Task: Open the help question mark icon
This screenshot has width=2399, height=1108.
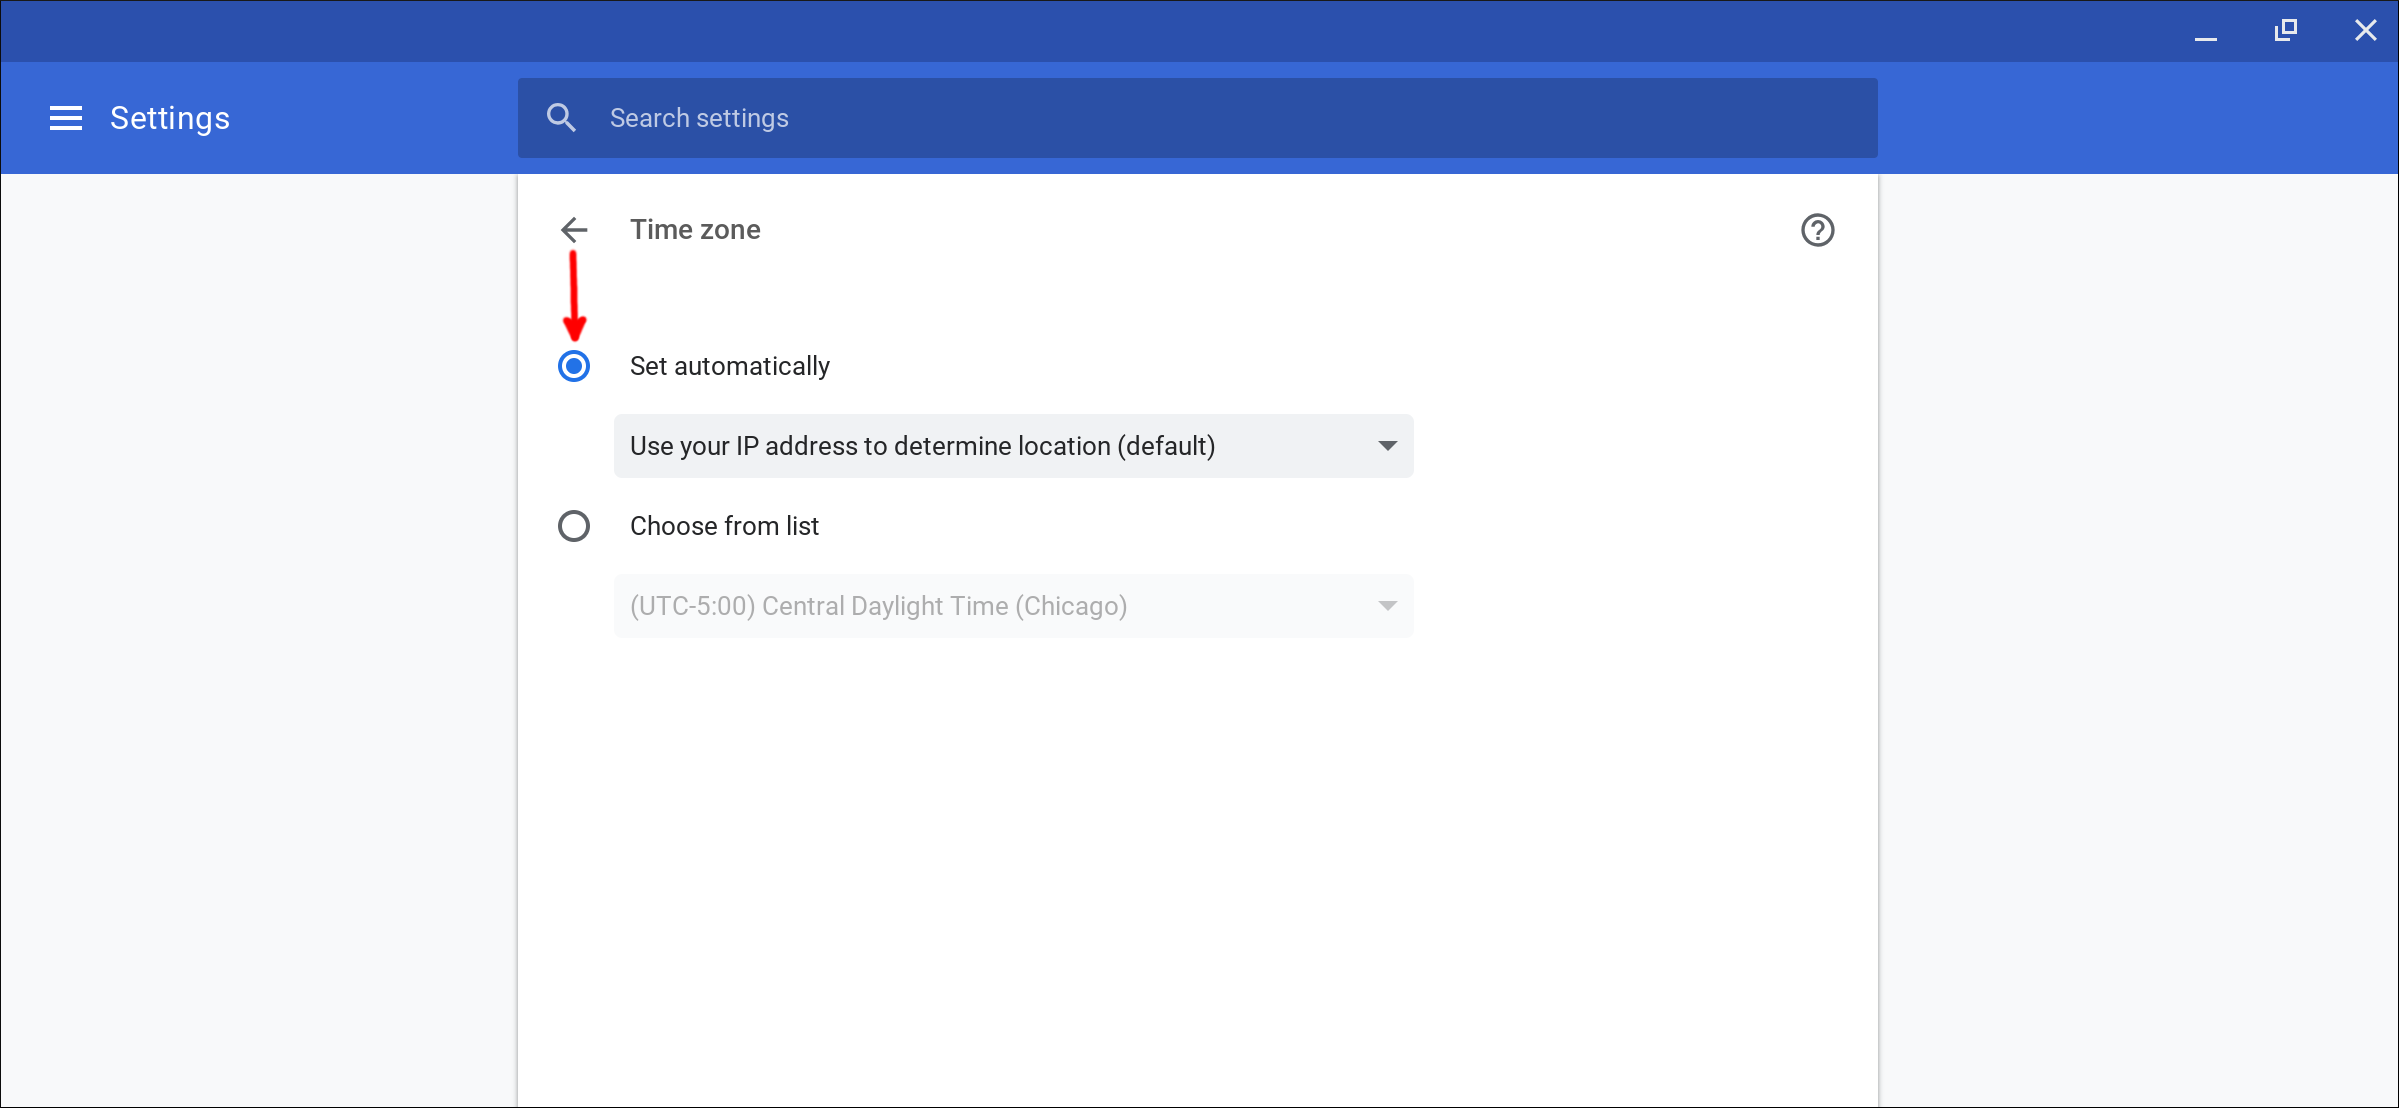Action: click(1817, 230)
